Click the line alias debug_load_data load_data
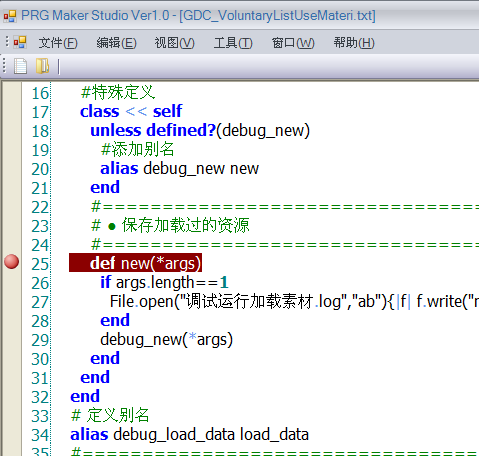 pos(189,435)
